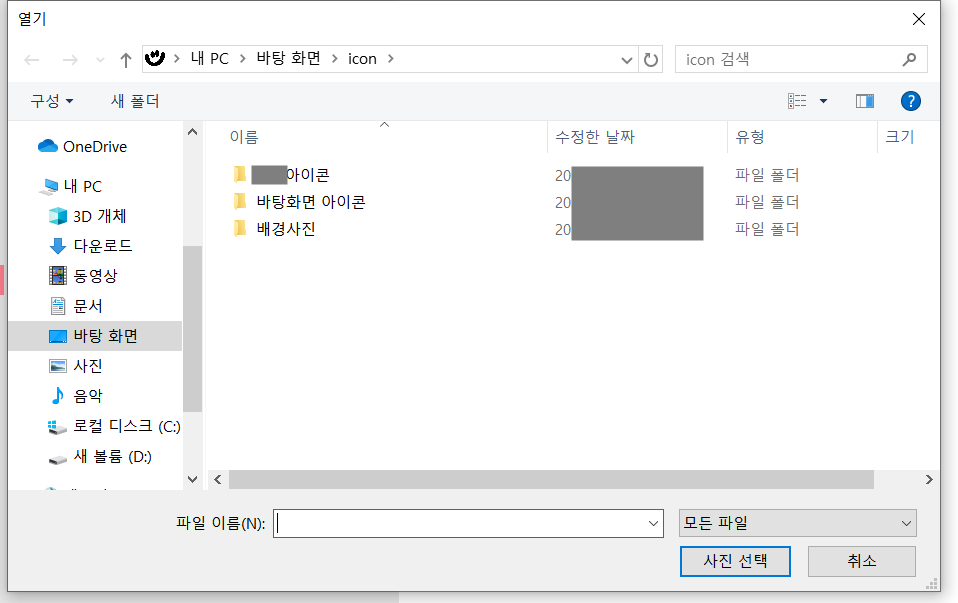
Task: Click the 3D 개체 cube icon
Action: [57, 216]
